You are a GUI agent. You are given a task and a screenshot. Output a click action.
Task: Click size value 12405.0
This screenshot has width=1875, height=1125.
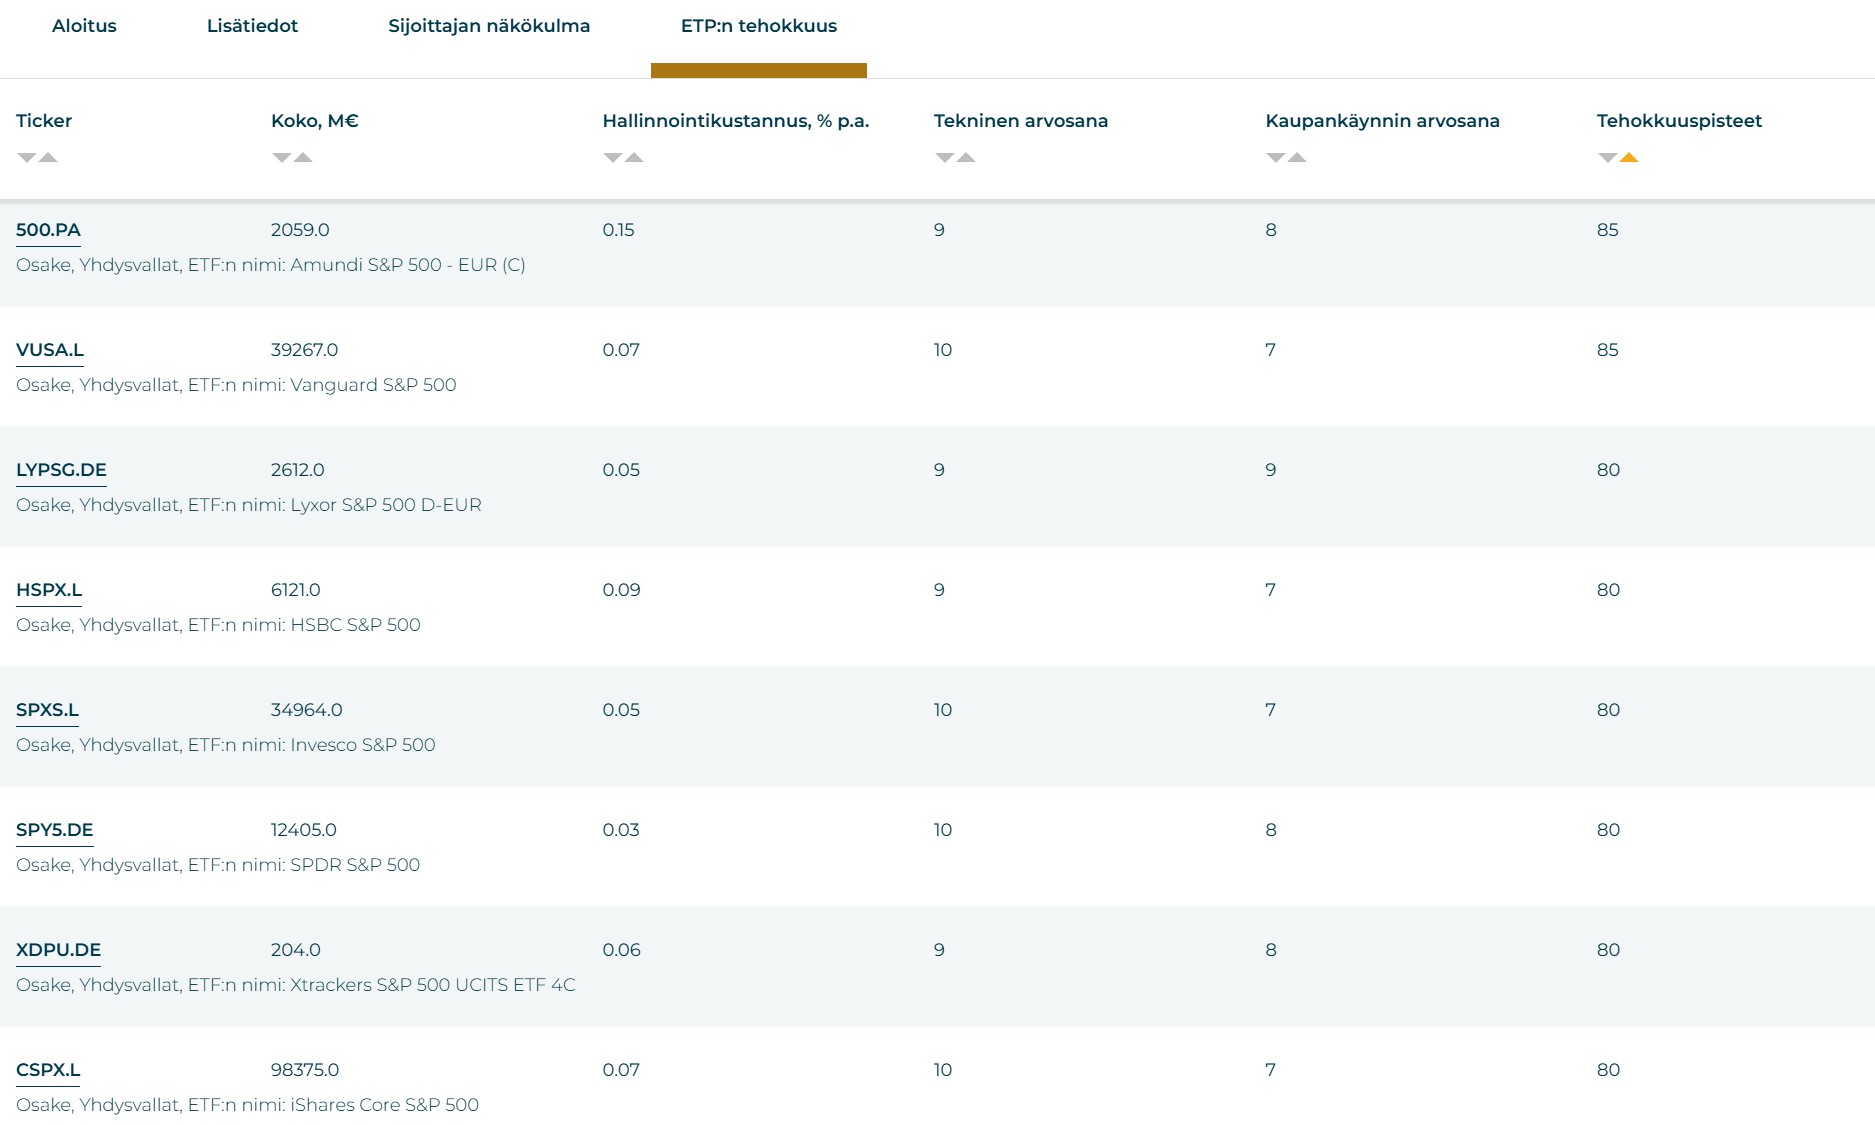coord(304,830)
